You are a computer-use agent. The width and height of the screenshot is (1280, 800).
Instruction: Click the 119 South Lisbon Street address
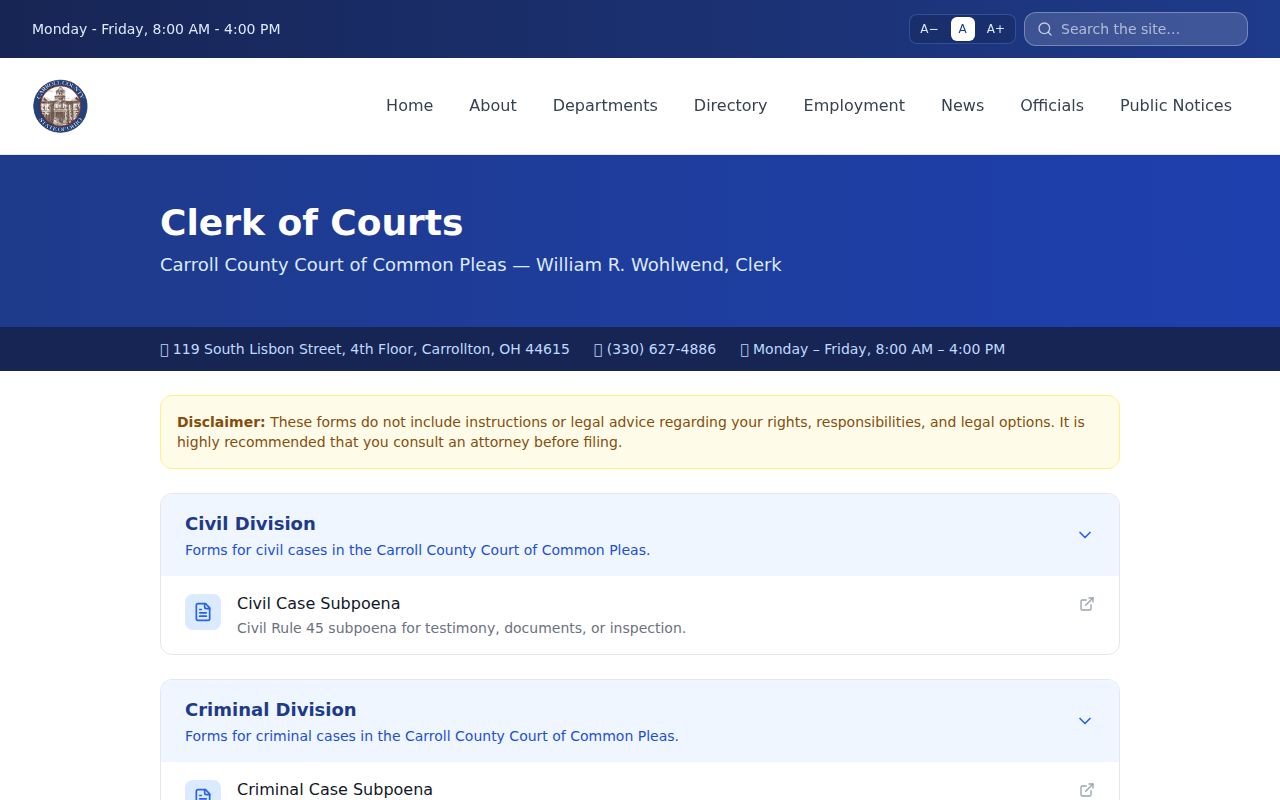[371, 349]
